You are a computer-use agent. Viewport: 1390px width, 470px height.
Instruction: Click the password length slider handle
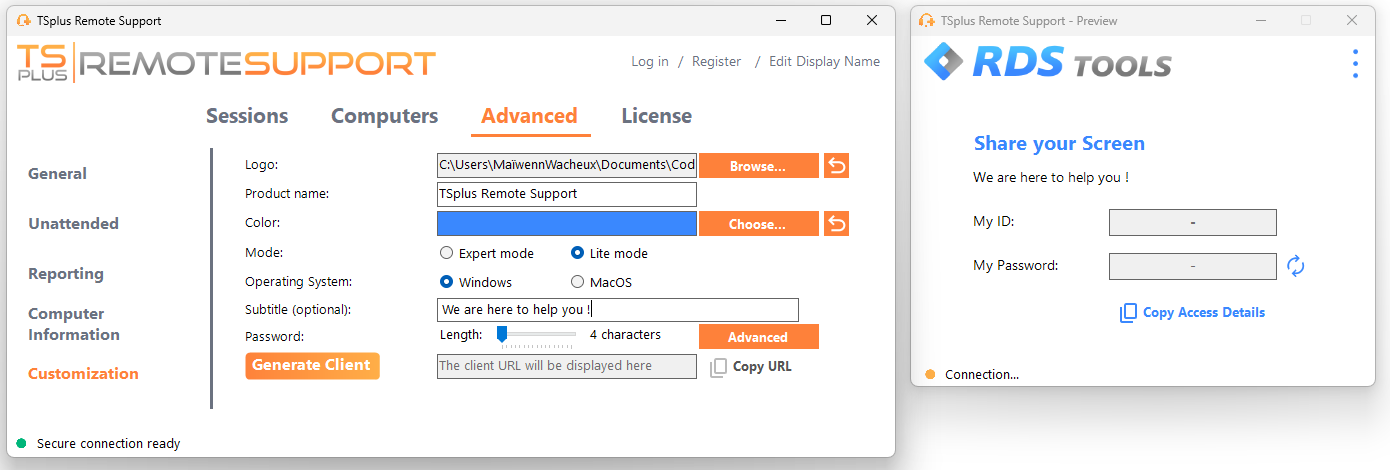503,334
